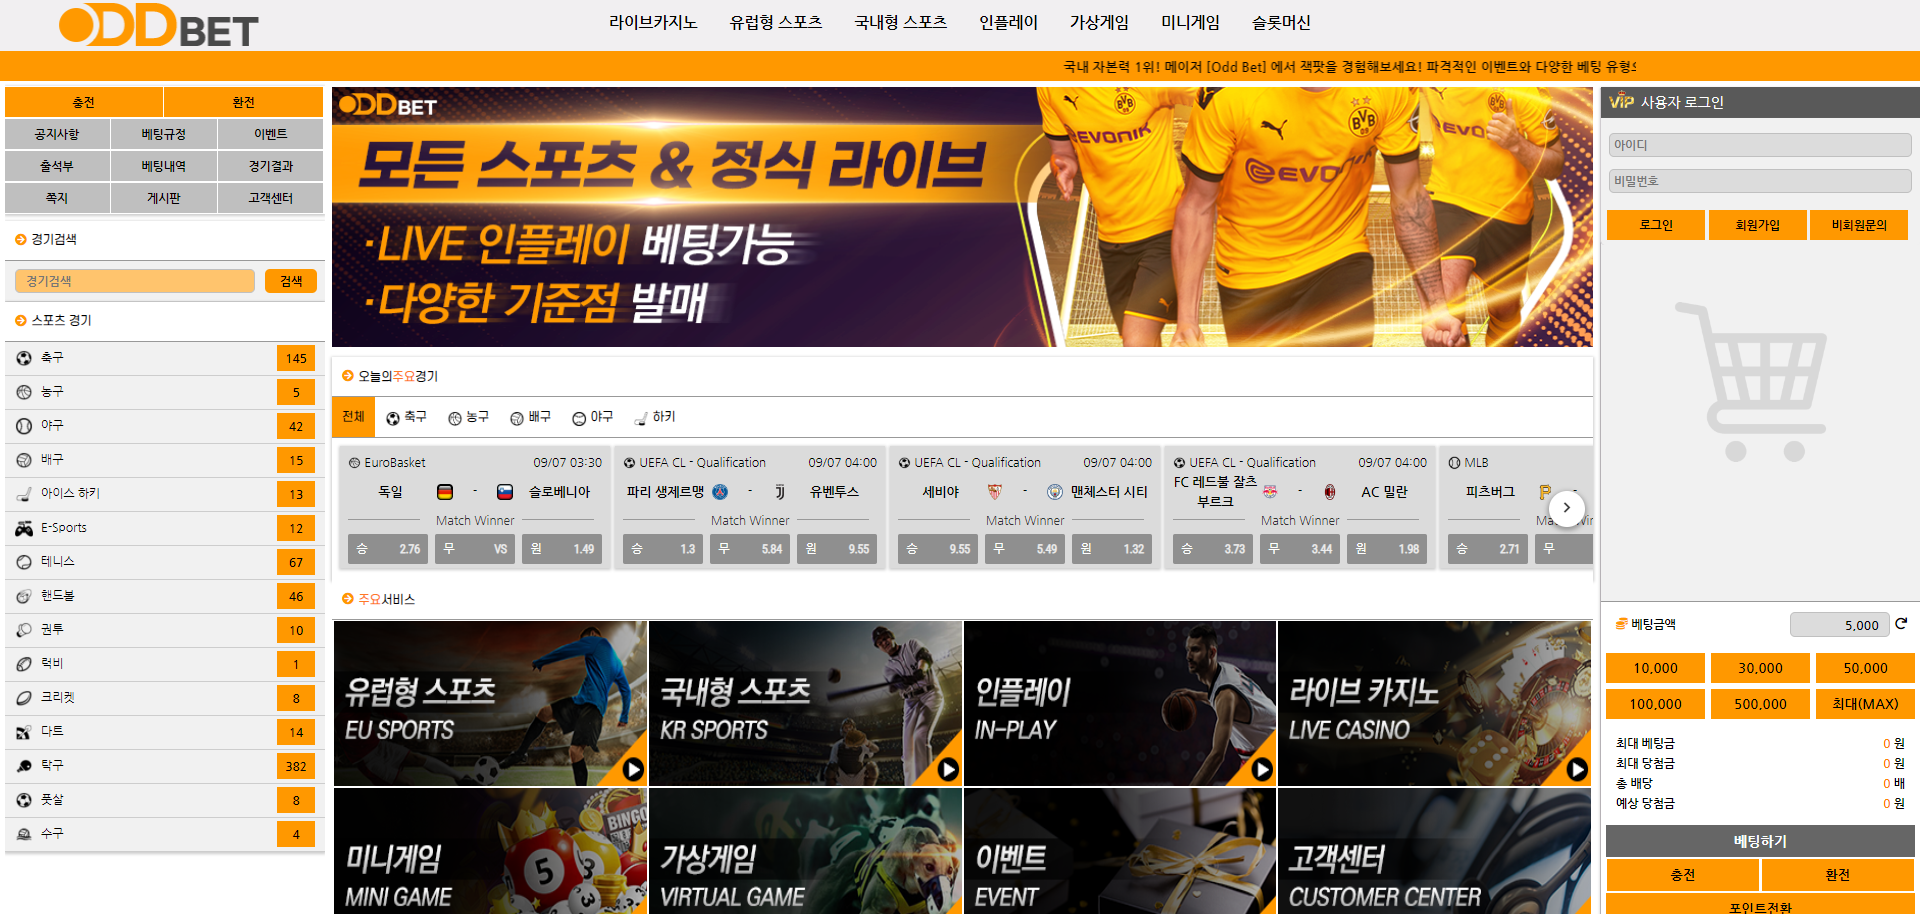Open the 유럽형 스포츠 top menu
The height and width of the screenshot is (914, 1920).
click(x=776, y=22)
